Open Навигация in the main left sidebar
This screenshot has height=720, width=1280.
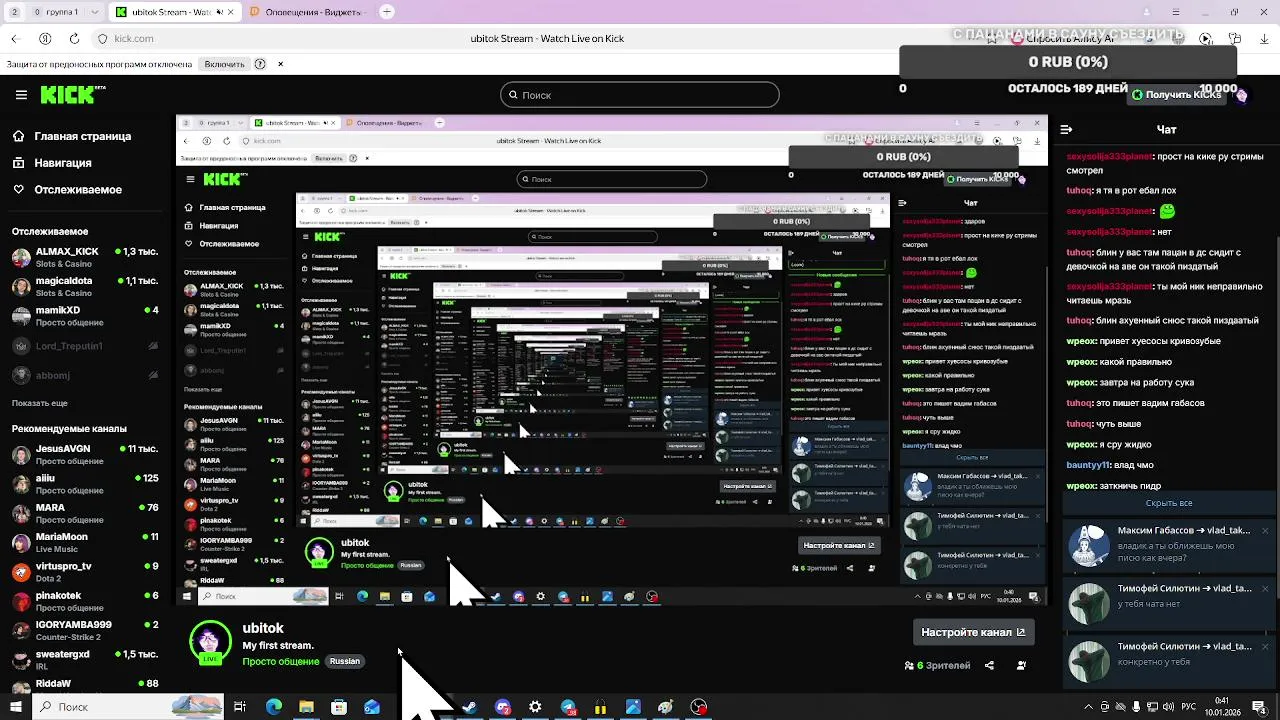tap(52, 163)
